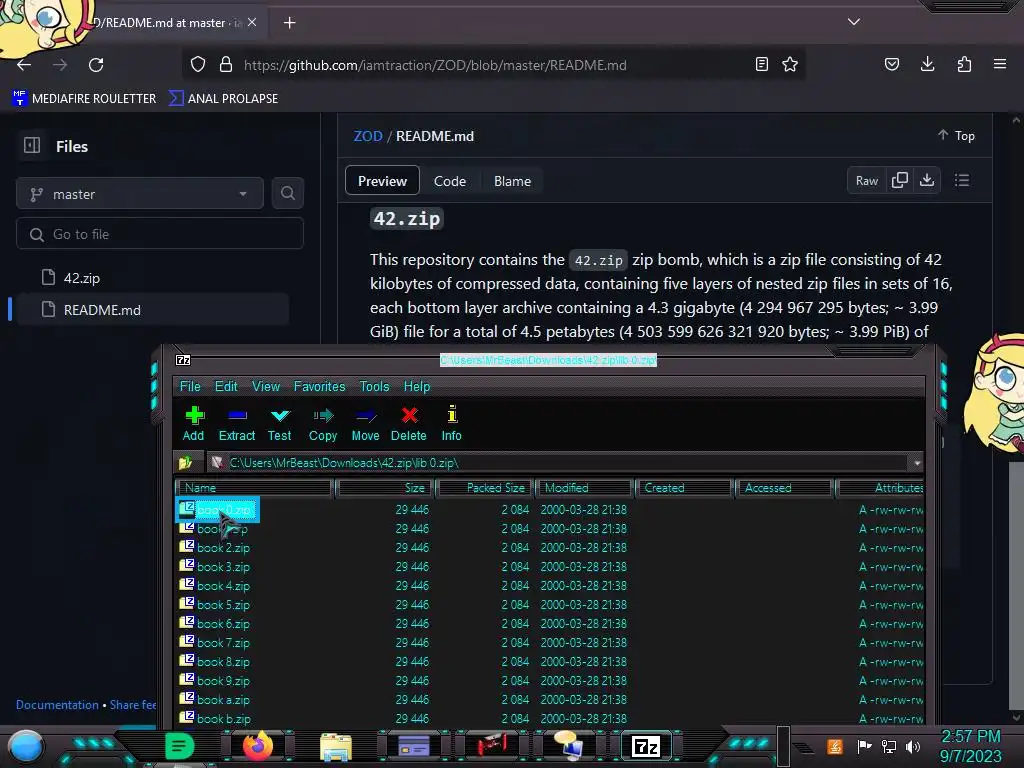Image resolution: width=1024 pixels, height=768 pixels.
Task: Open the Documentation footer link
Action: [x=57, y=705]
